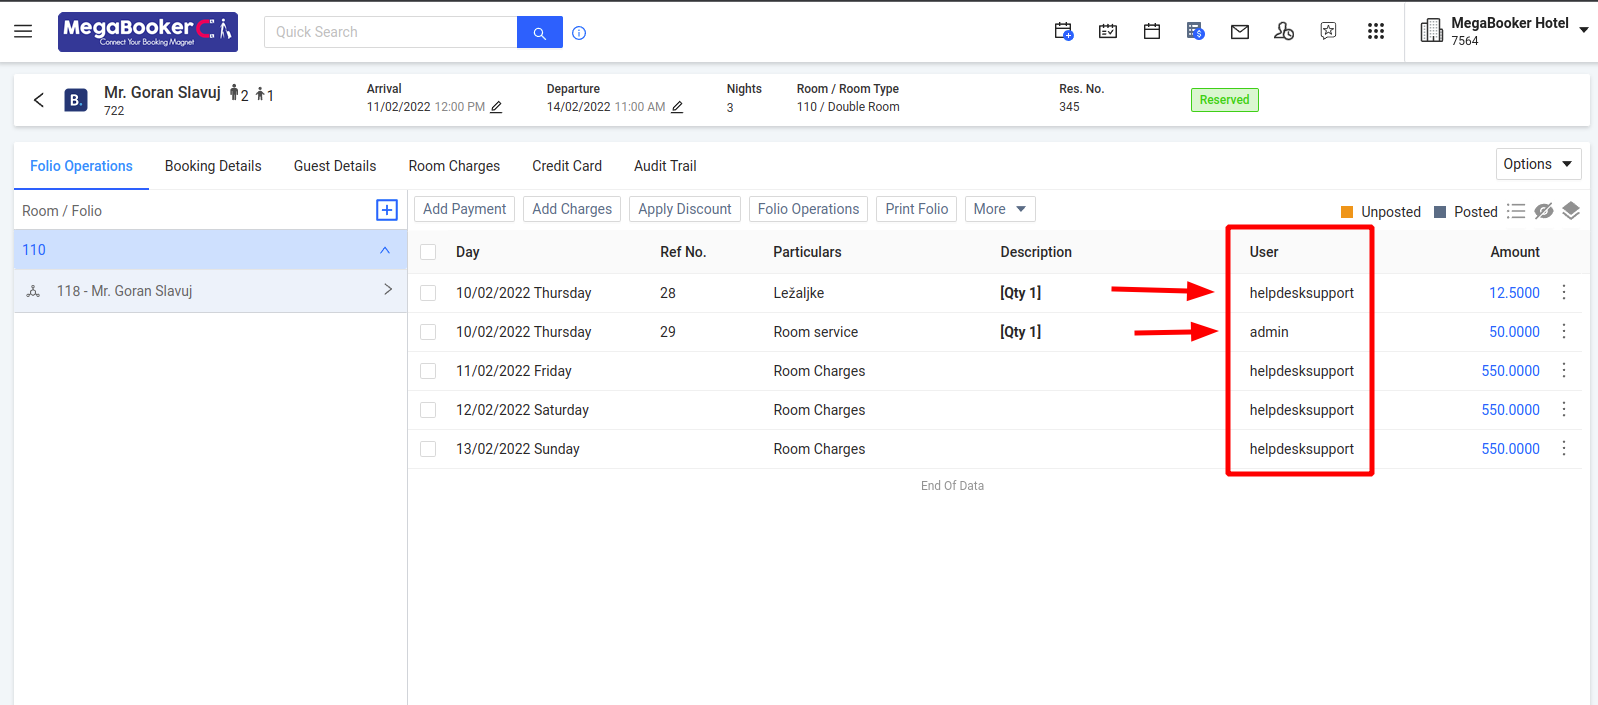Open the mail envelope icon

(x=1240, y=32)
